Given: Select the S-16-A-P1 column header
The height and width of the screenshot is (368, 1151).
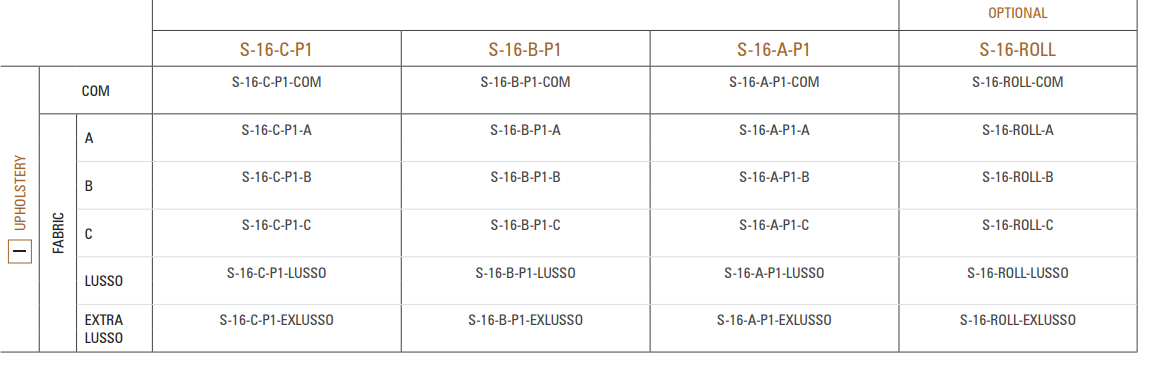Looking at the screenshot, I should [x=774, y=49].
